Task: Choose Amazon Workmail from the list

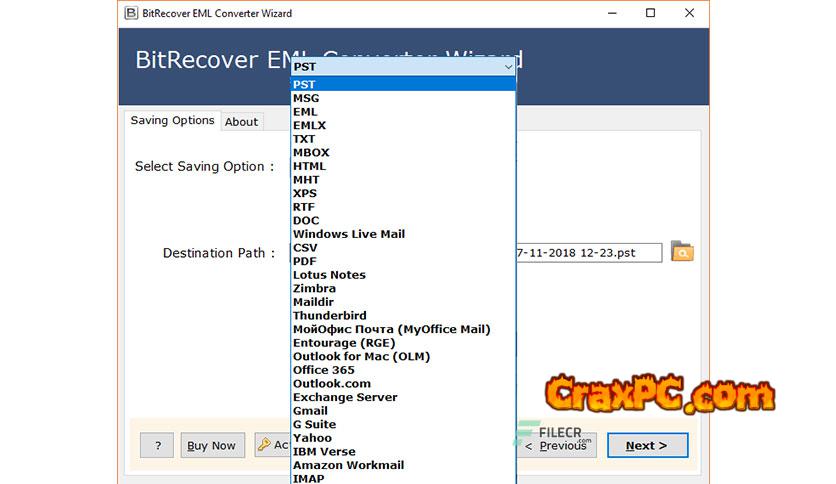Action: [x=348, y=465]
